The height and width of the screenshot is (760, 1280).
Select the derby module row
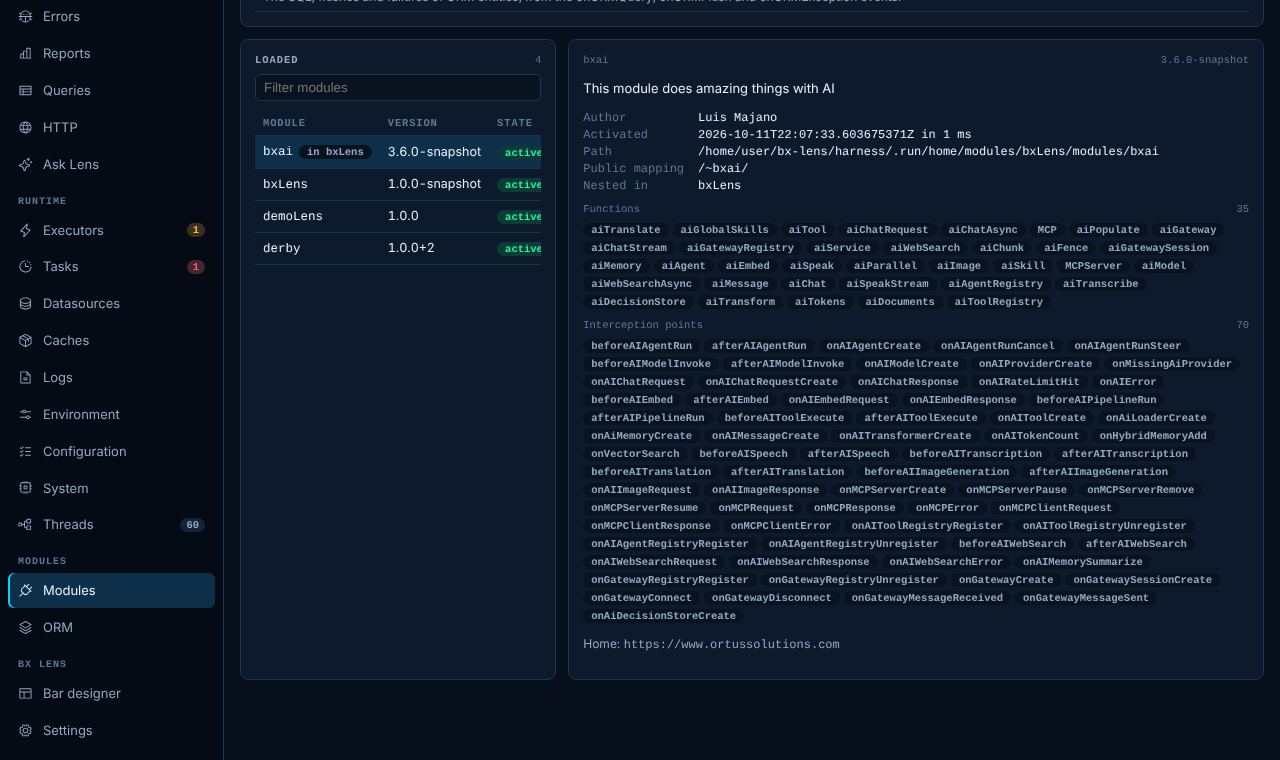pyautogui.click(x=398, y=248)
